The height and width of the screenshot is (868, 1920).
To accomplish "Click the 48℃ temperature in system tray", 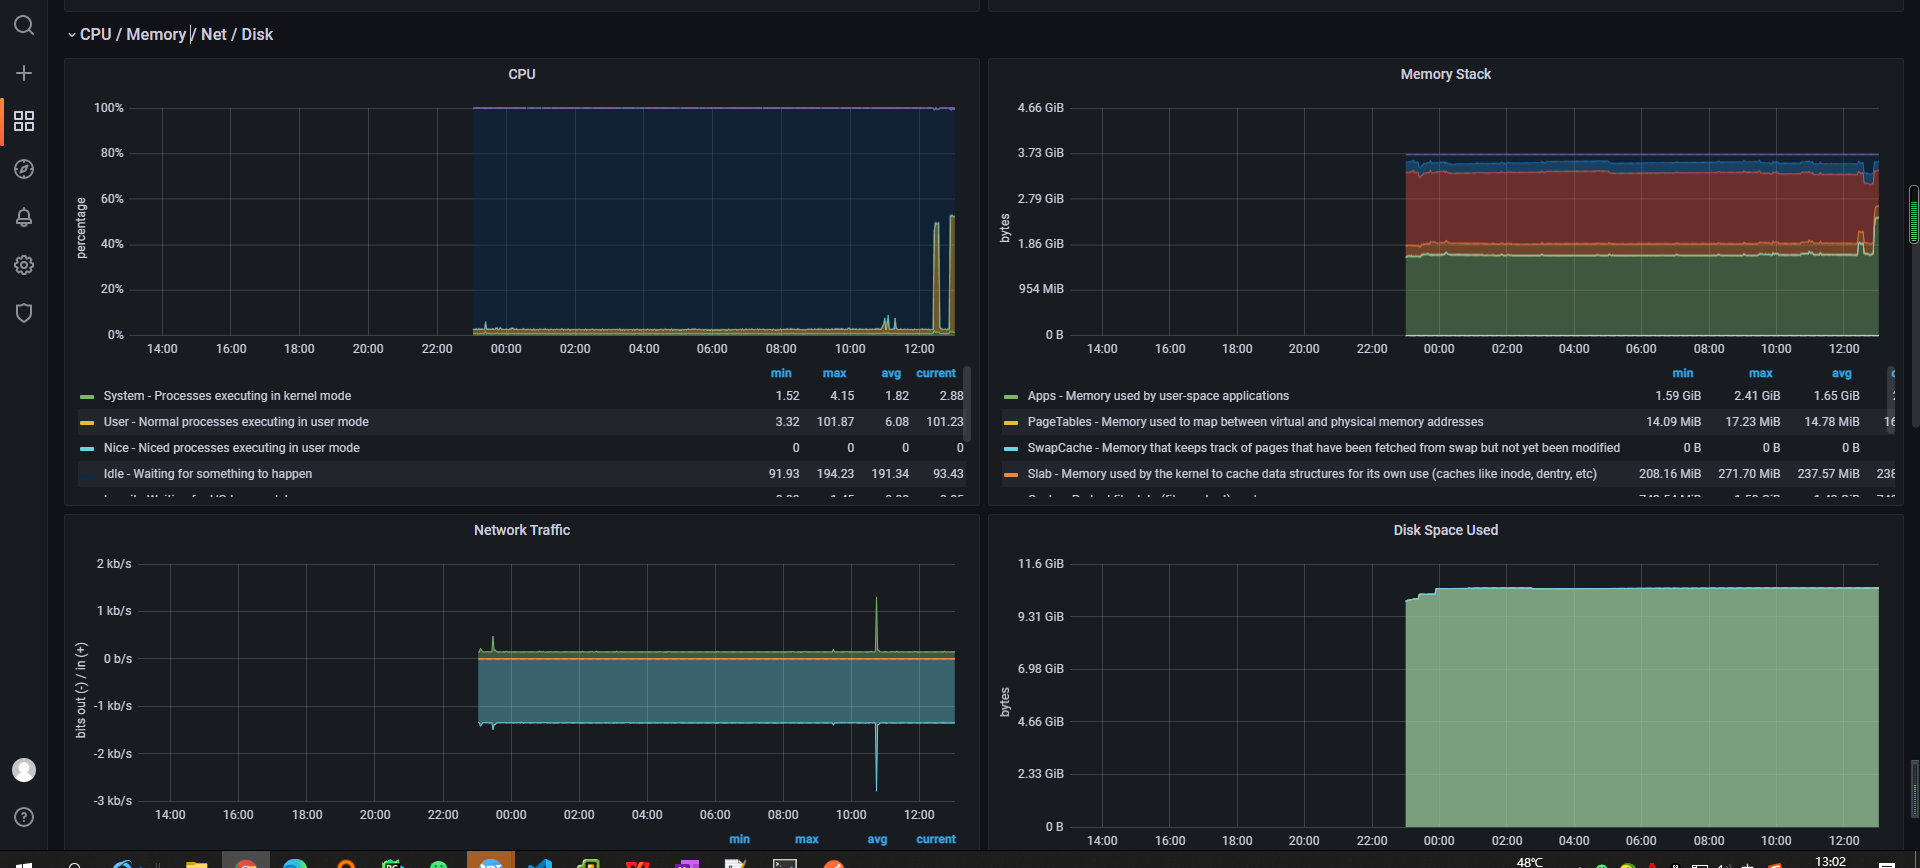I will [1530, 862].
